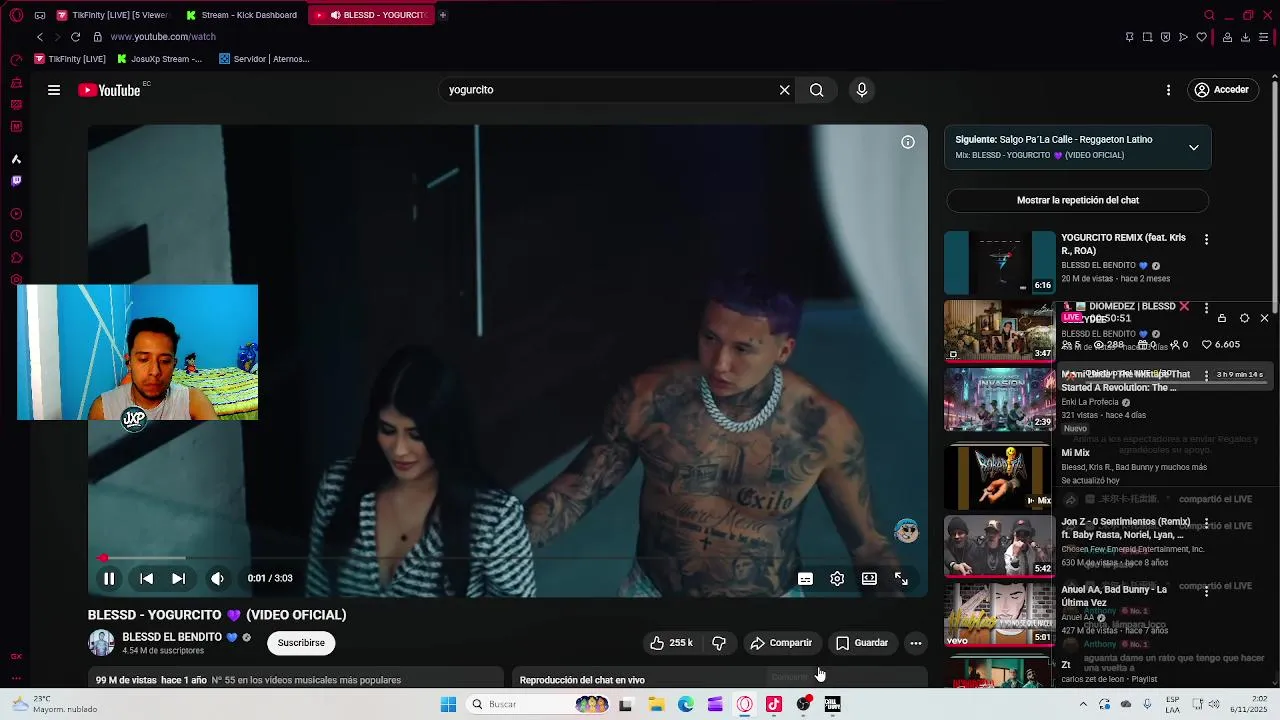
Task: Submit search with the magnifier button
Action: tap(817, 90)
